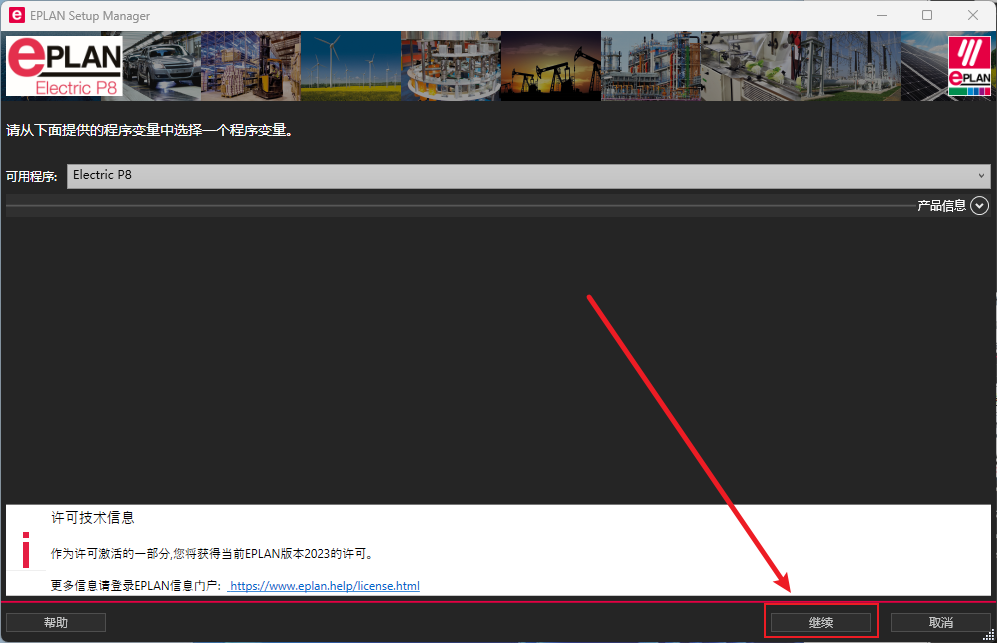Click the instruction text 请从下面提供的程序变量中选择

(149, 130)
